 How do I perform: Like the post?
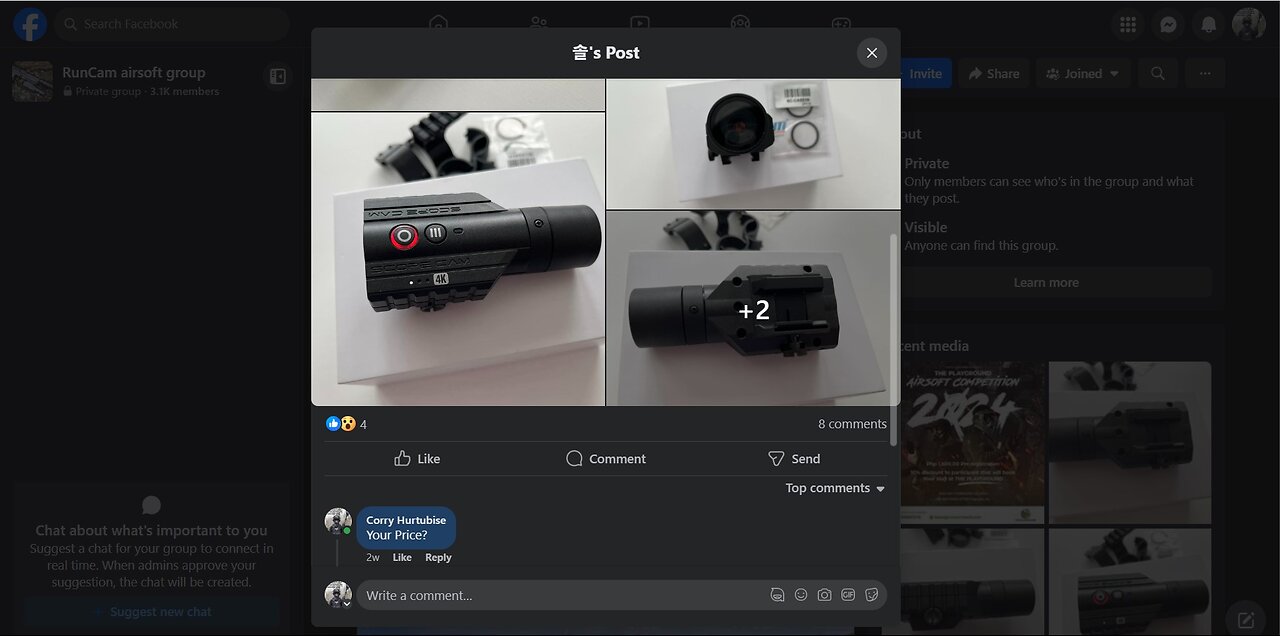(x=417, y=458)
